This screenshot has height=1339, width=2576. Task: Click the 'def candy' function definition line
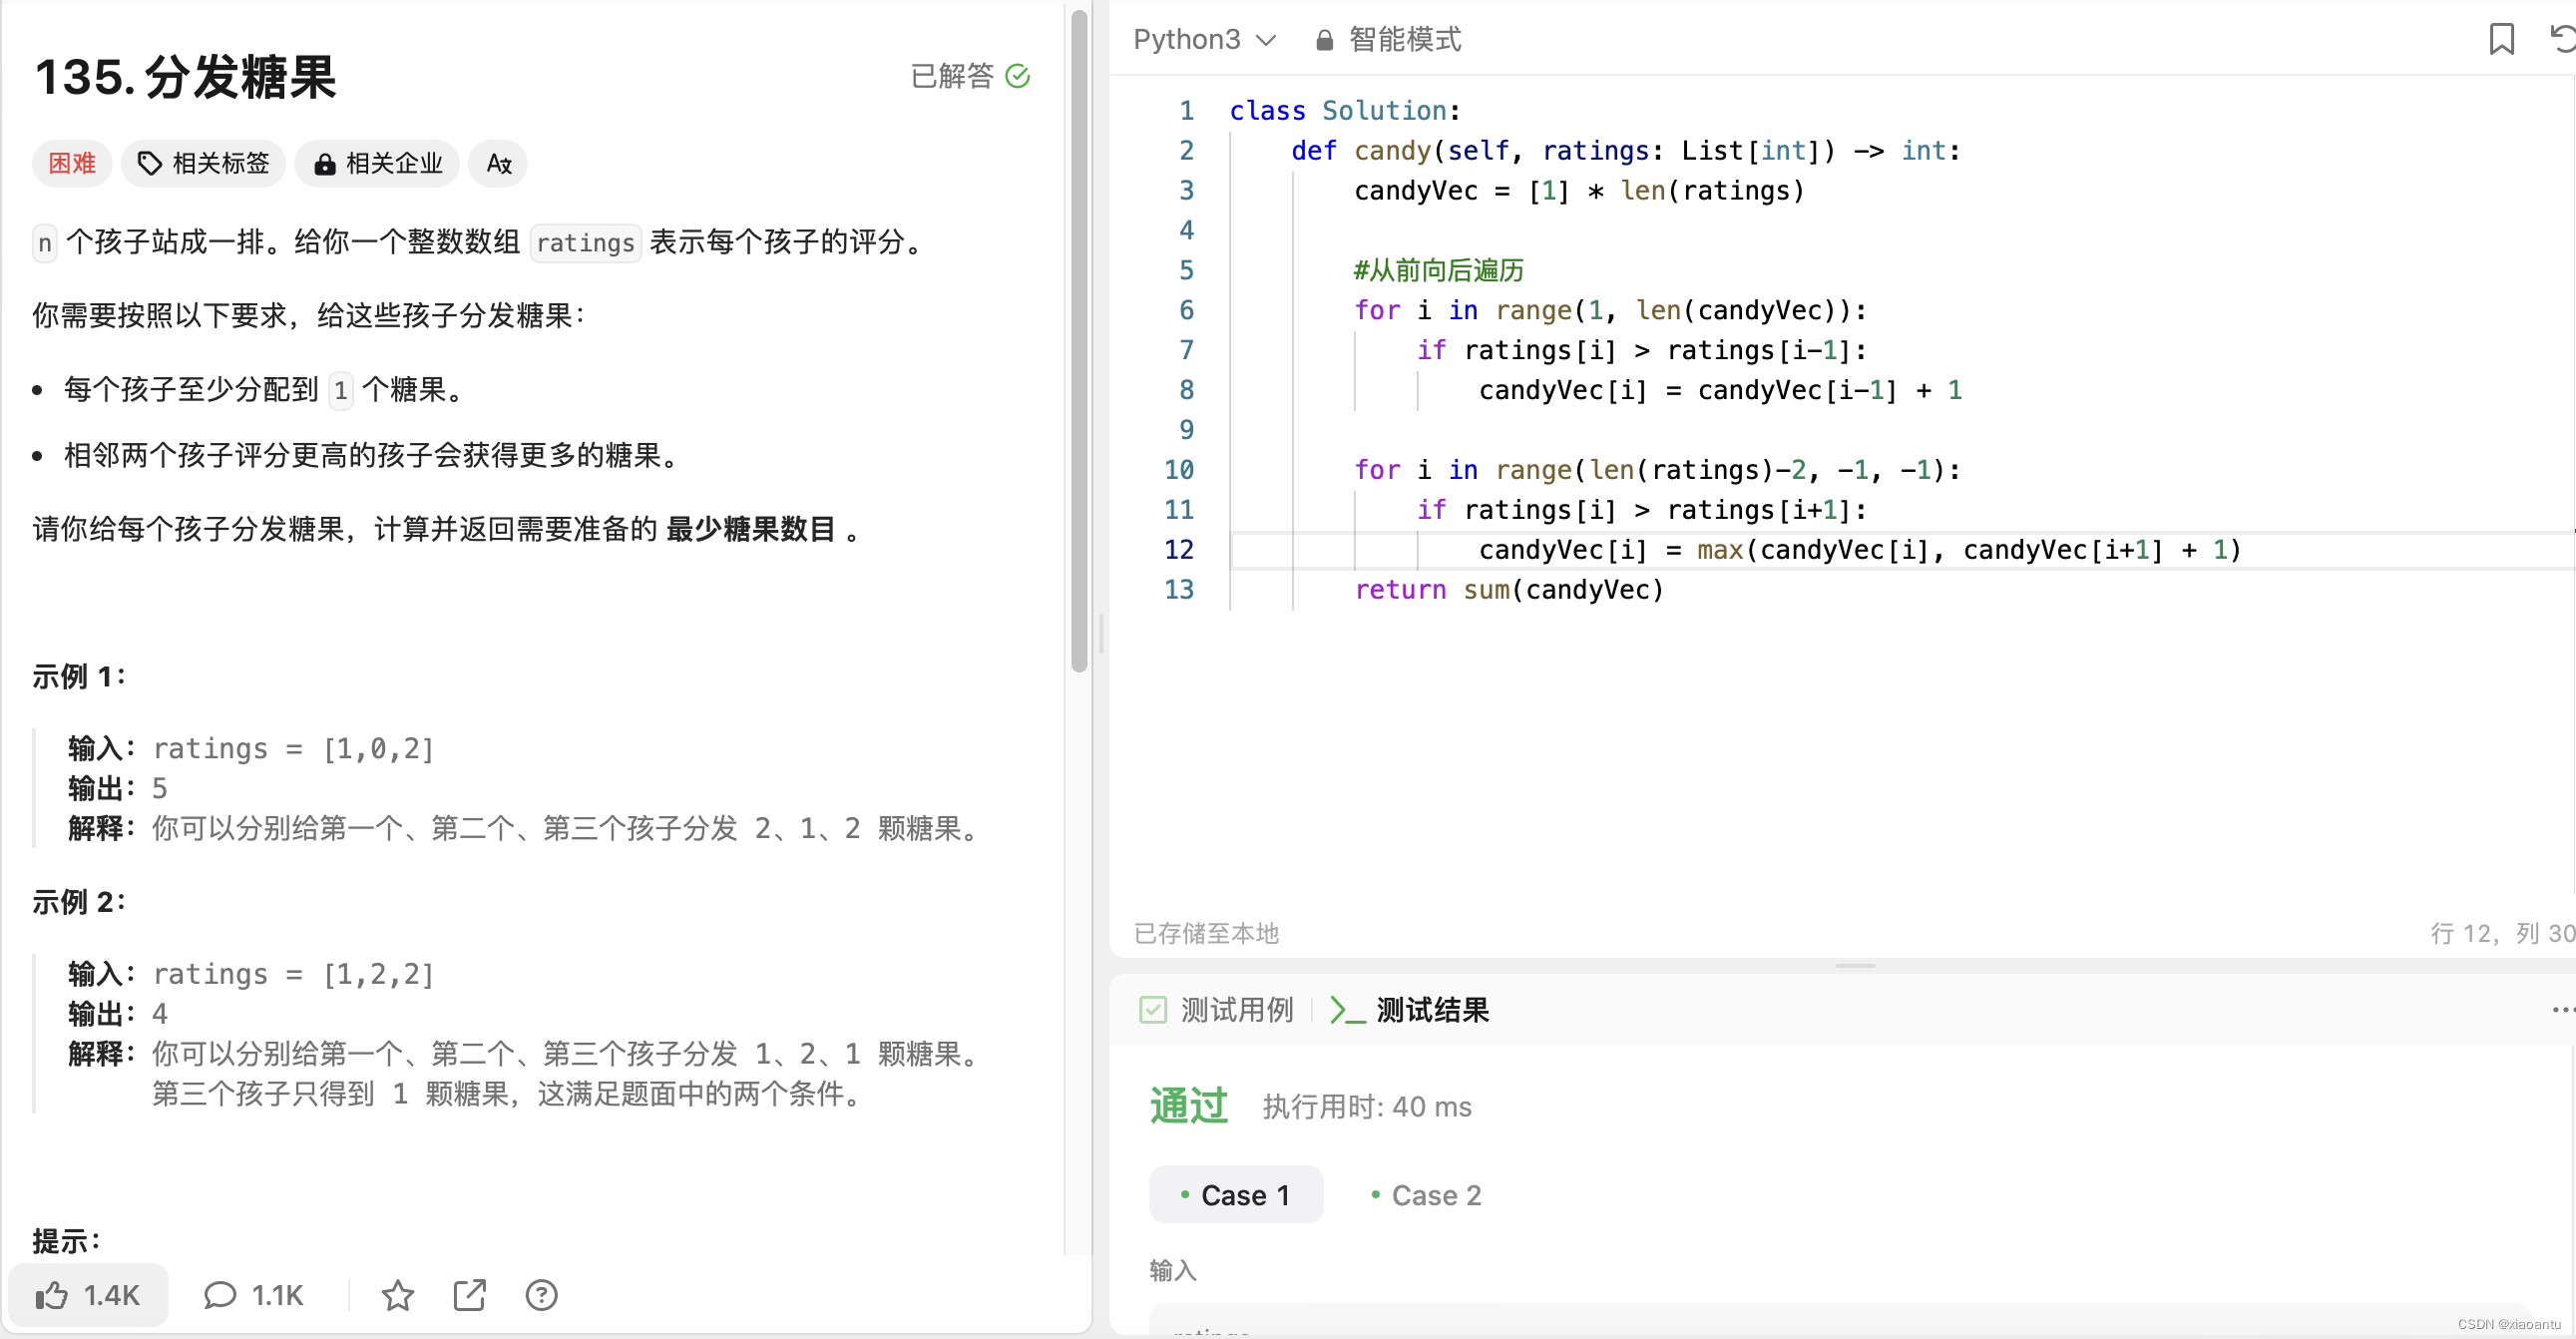pos(1625,150)
